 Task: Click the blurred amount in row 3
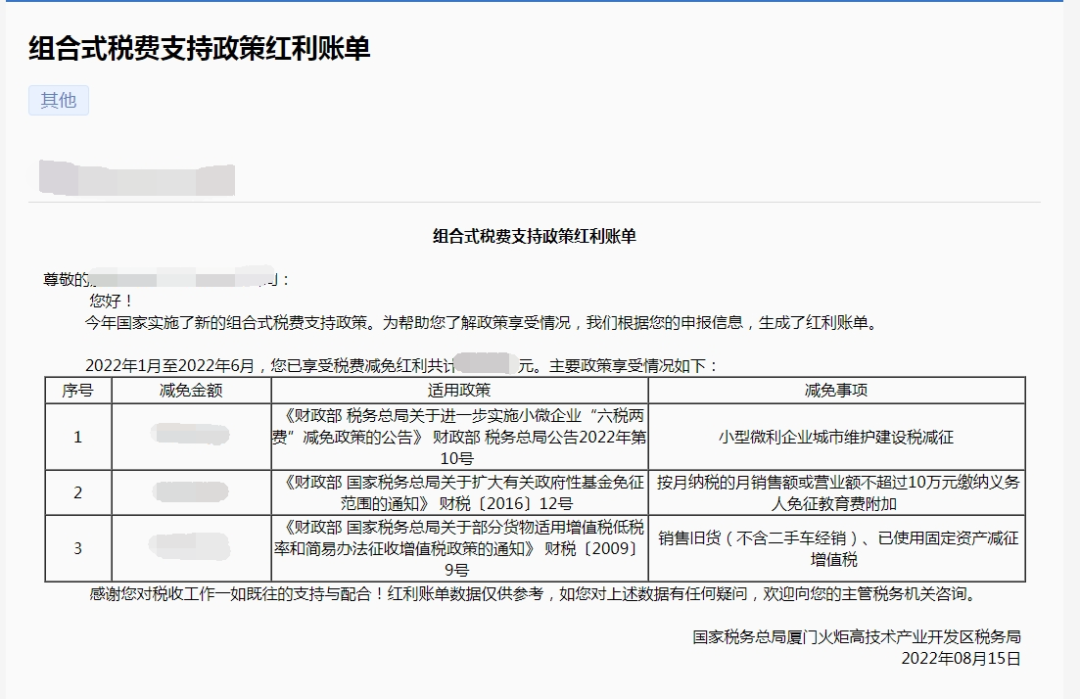click(x=191, y=547)
